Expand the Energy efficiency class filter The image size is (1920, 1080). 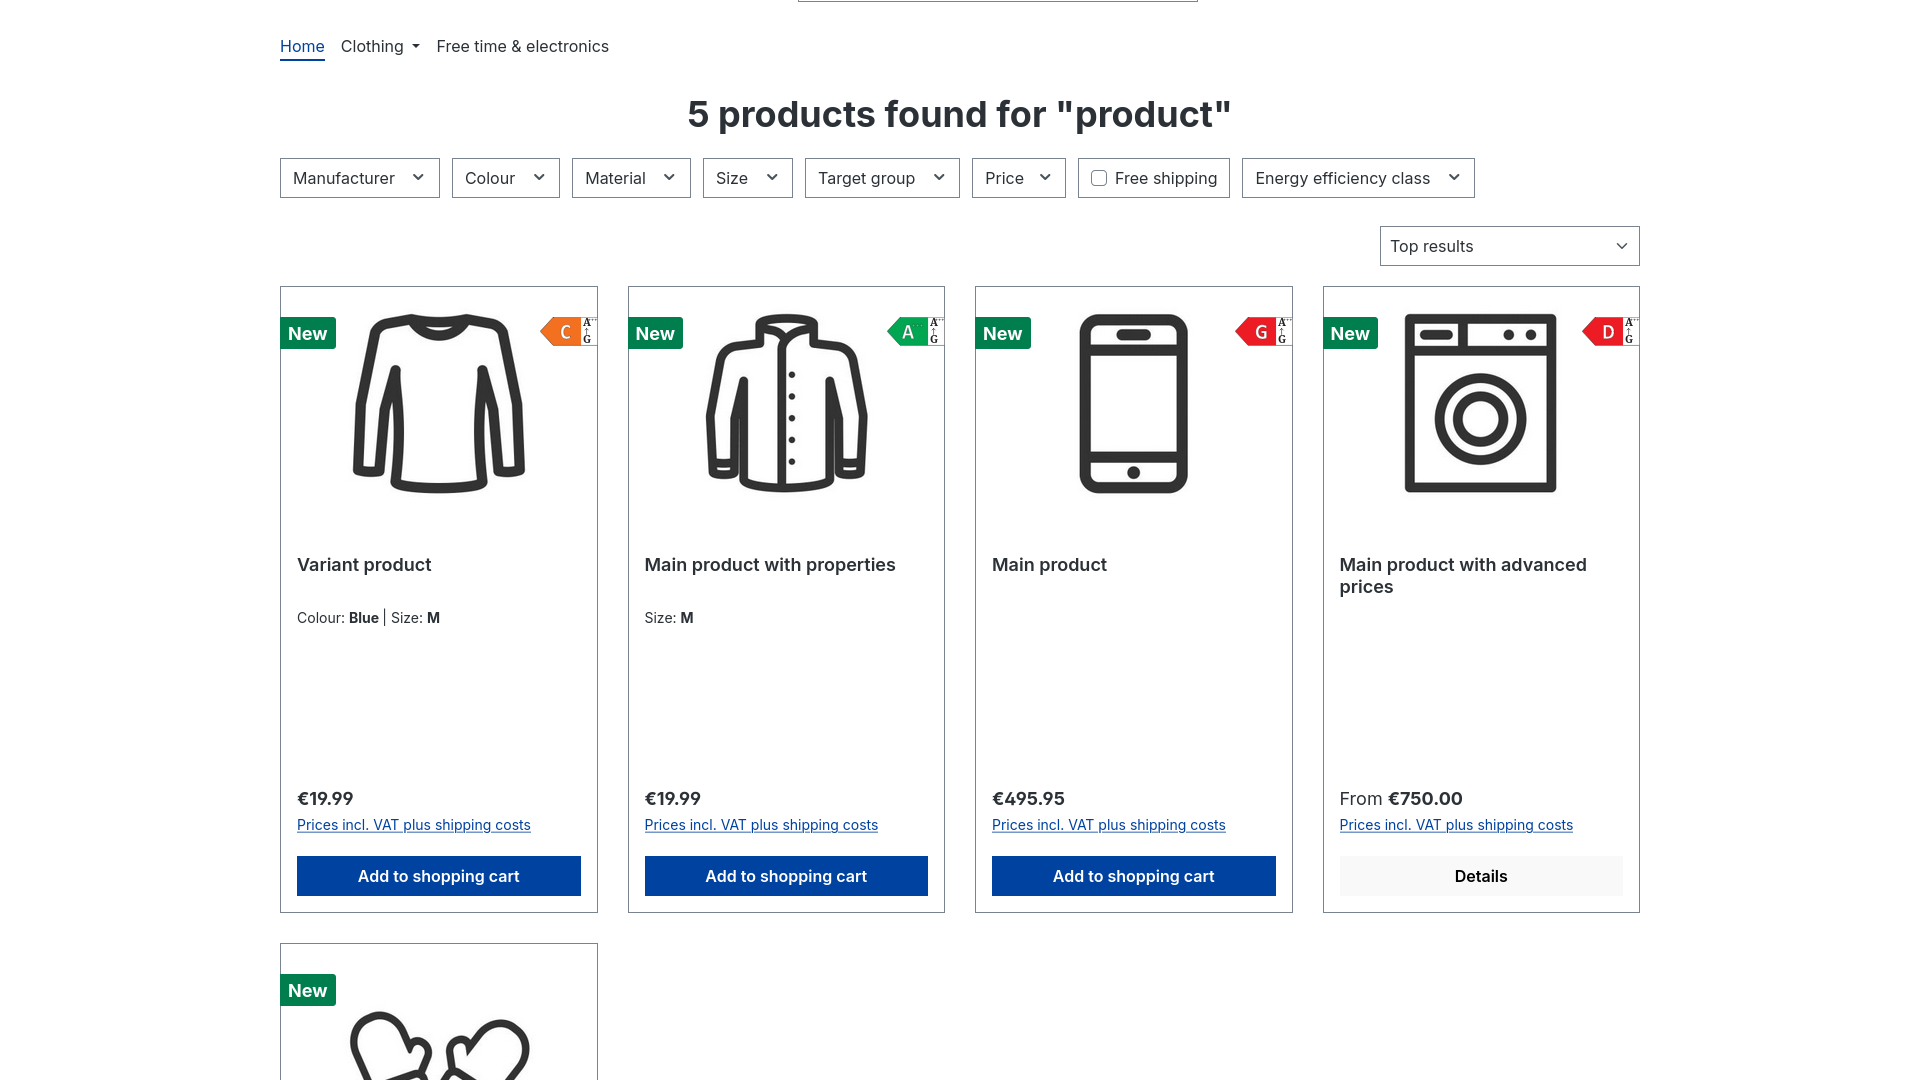click(1357, 178)
